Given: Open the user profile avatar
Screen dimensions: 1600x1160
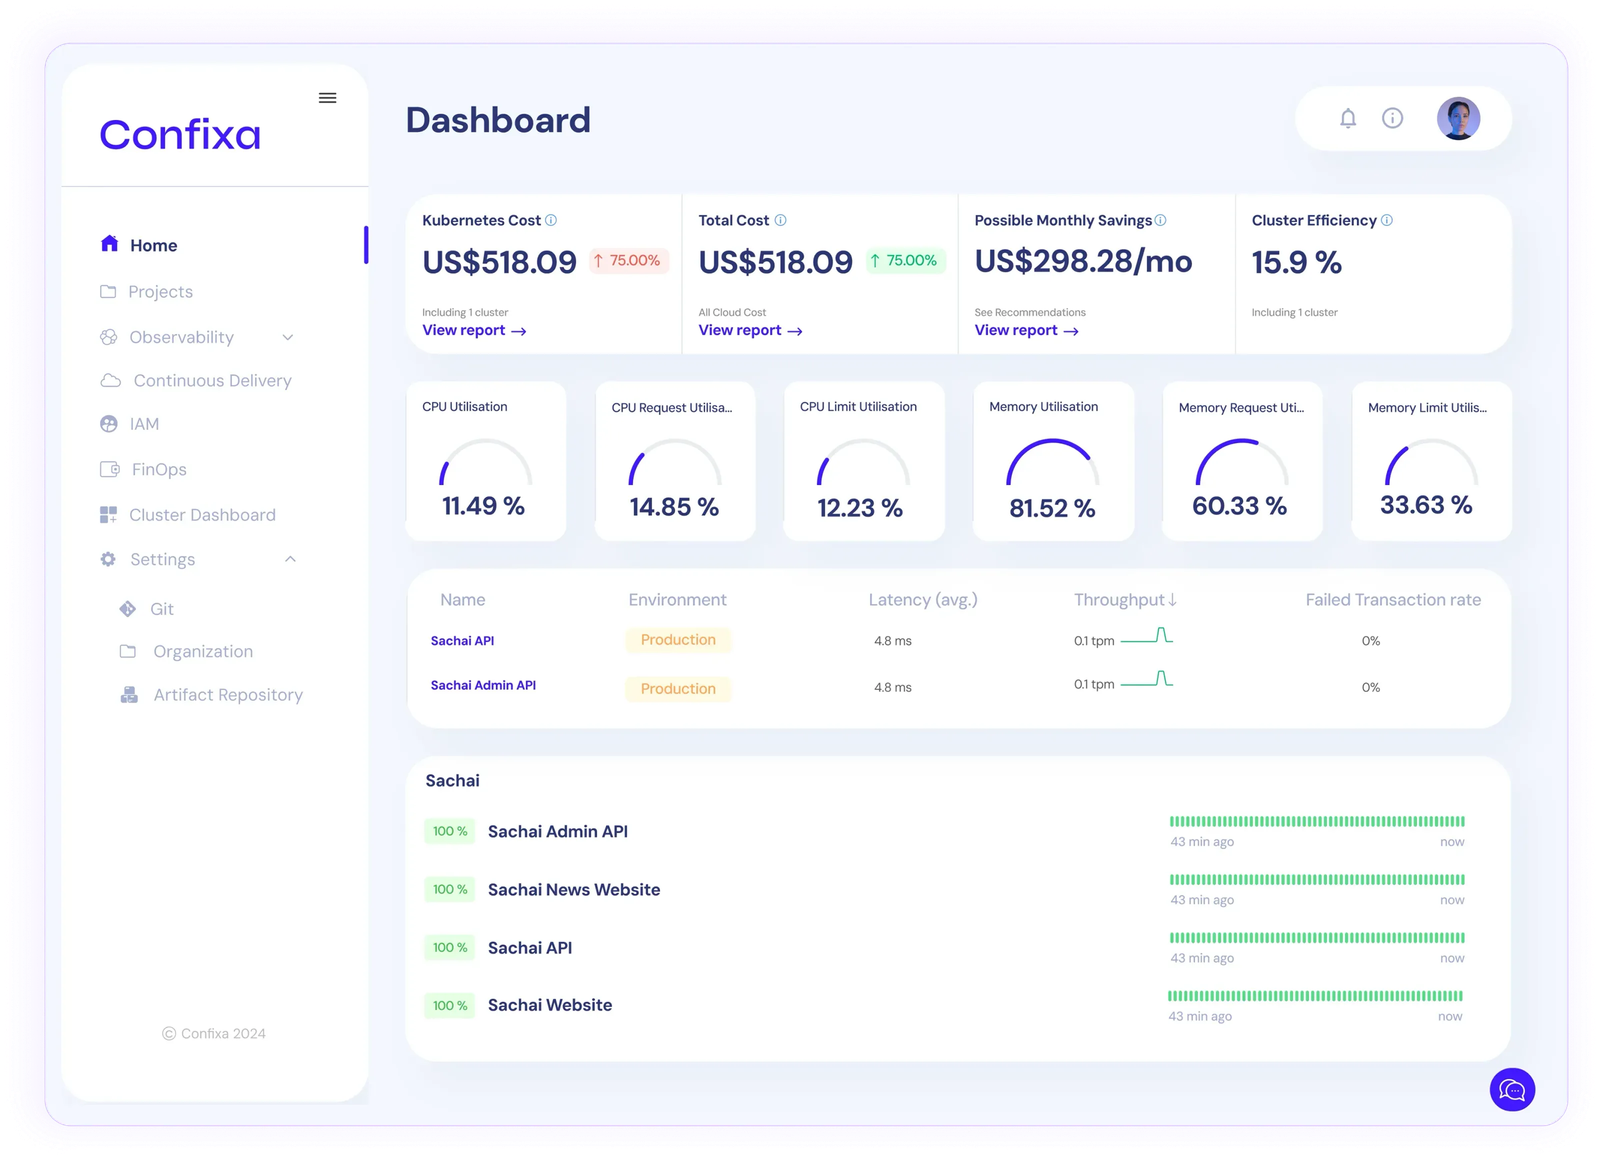Looking at the screenshot, I should pos(1458,119).
